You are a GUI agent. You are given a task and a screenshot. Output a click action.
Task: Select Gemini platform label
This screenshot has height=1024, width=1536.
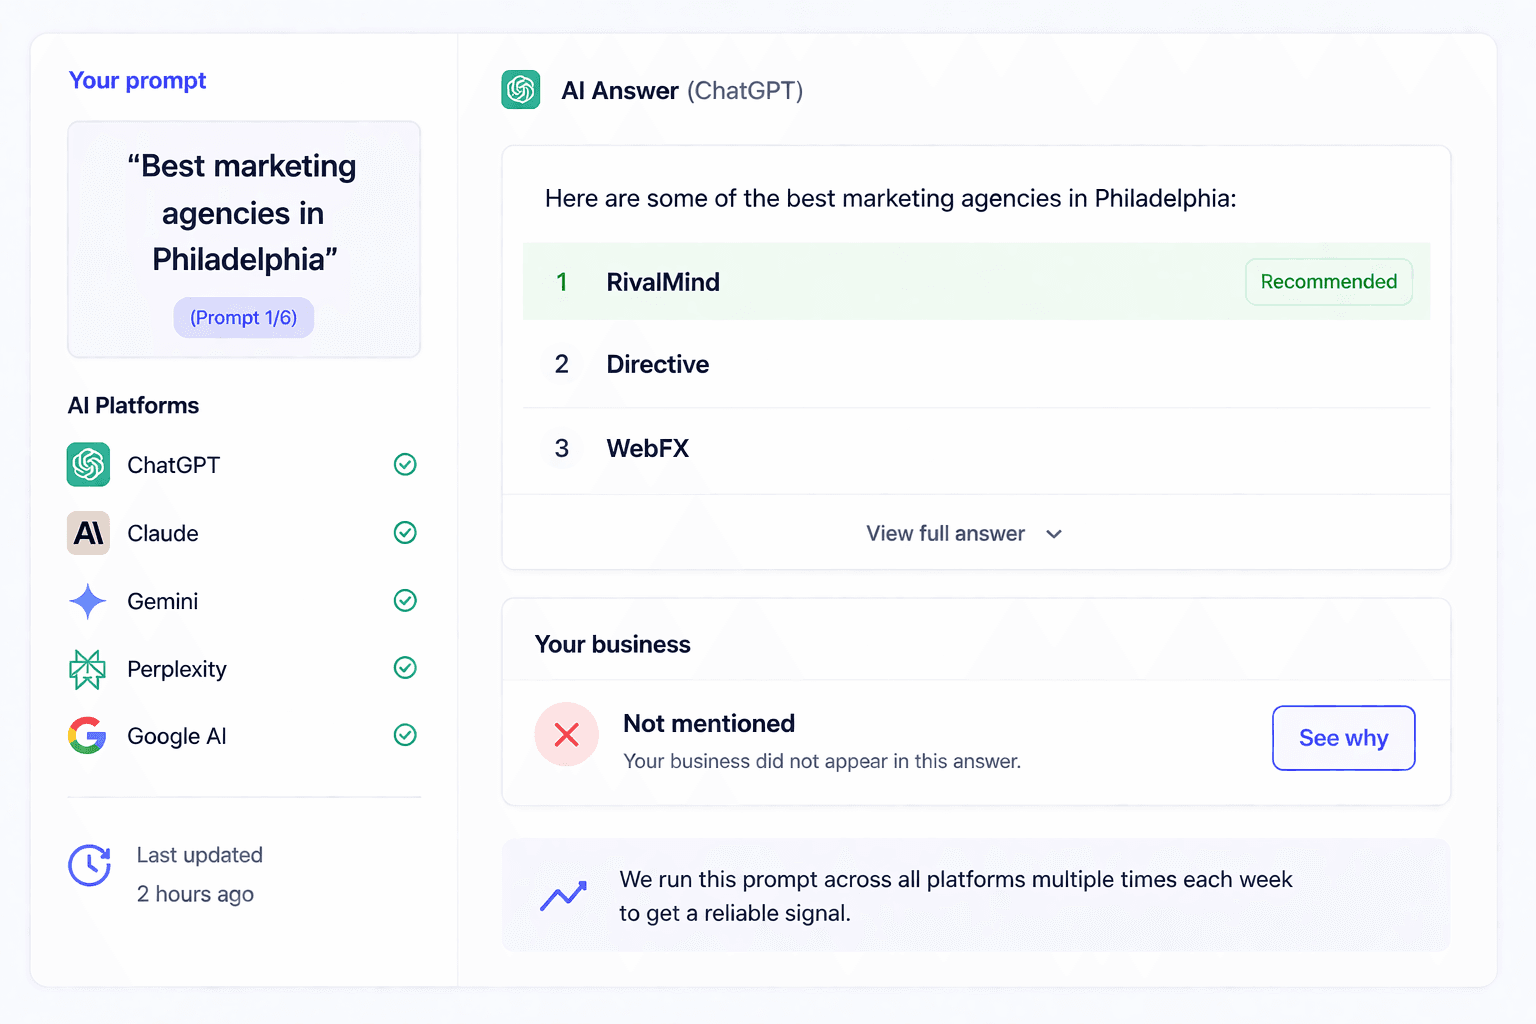pos(163,601)
